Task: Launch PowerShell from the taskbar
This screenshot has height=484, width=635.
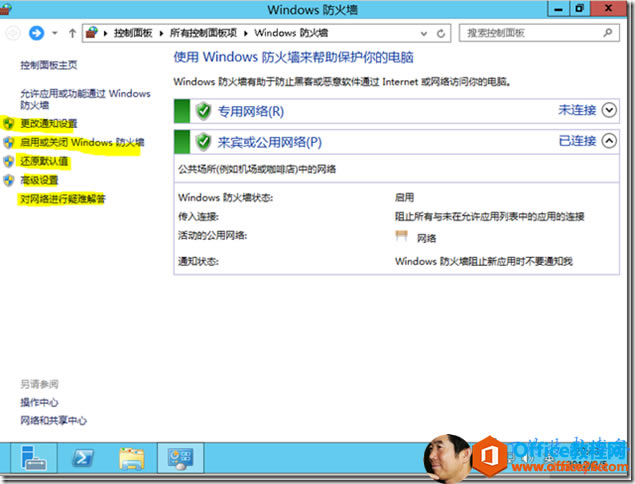Action: pyautogui.click(x=83, y=458)
